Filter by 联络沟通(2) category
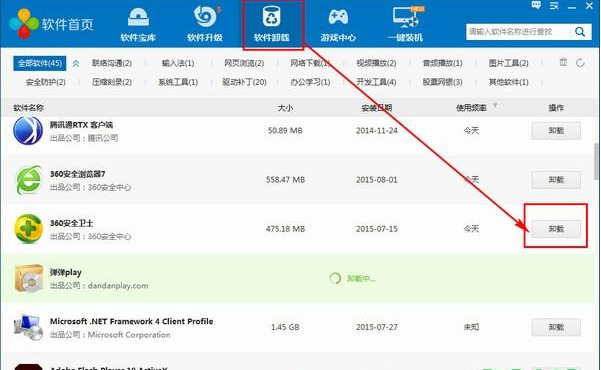Image resolution: width=601 pixels, height=370 pixels. [112, 63]
